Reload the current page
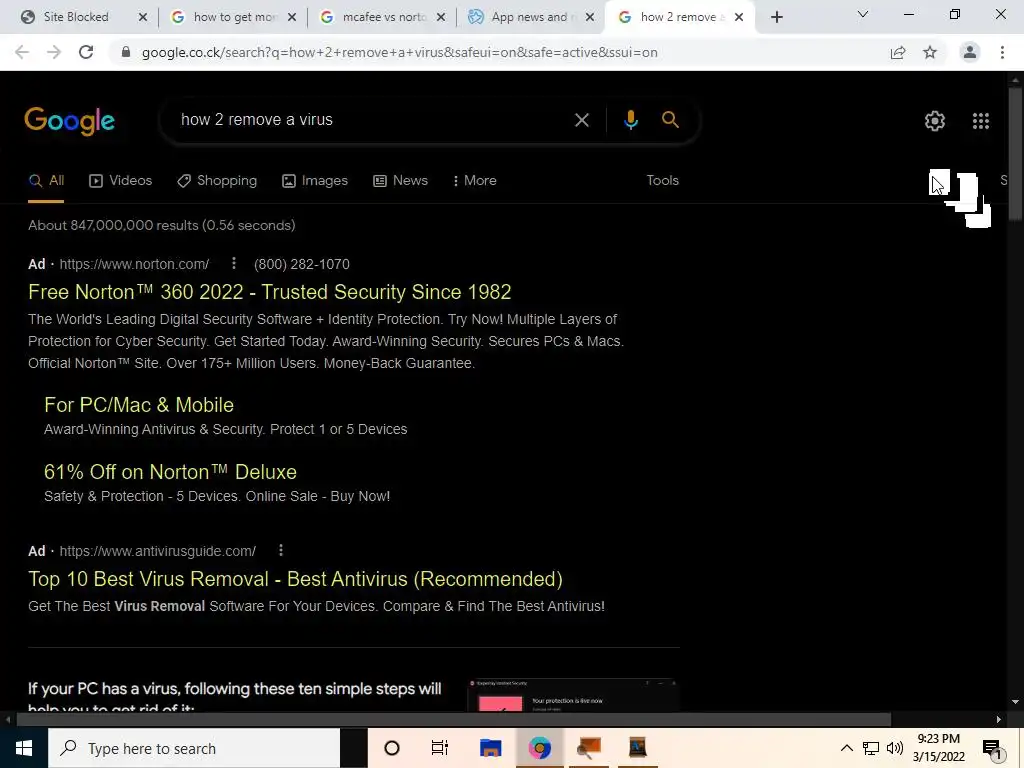This screenshot has width=1024, height=768. [86, 52]
